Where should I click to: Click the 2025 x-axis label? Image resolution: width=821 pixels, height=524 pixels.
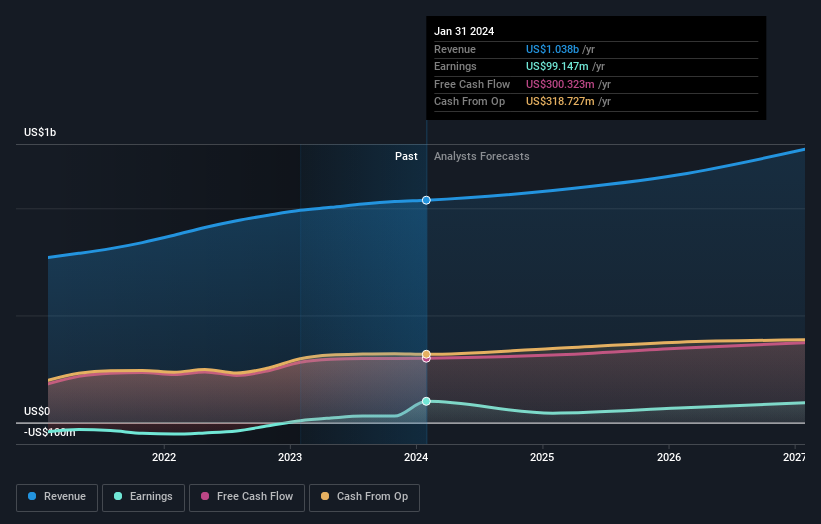coord(542,457)
